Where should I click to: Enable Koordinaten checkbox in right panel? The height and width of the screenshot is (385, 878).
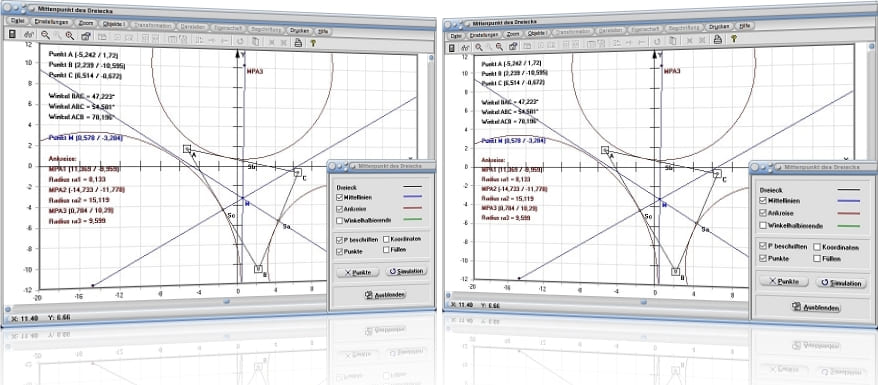tap(817, 247)
